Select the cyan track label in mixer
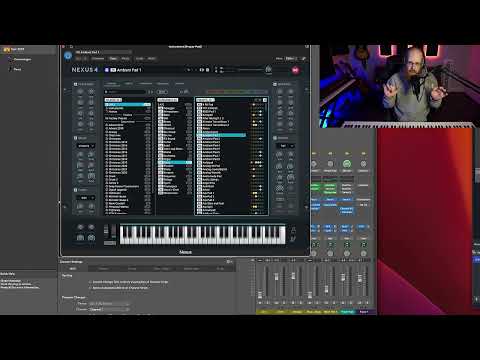 (347, 312)
